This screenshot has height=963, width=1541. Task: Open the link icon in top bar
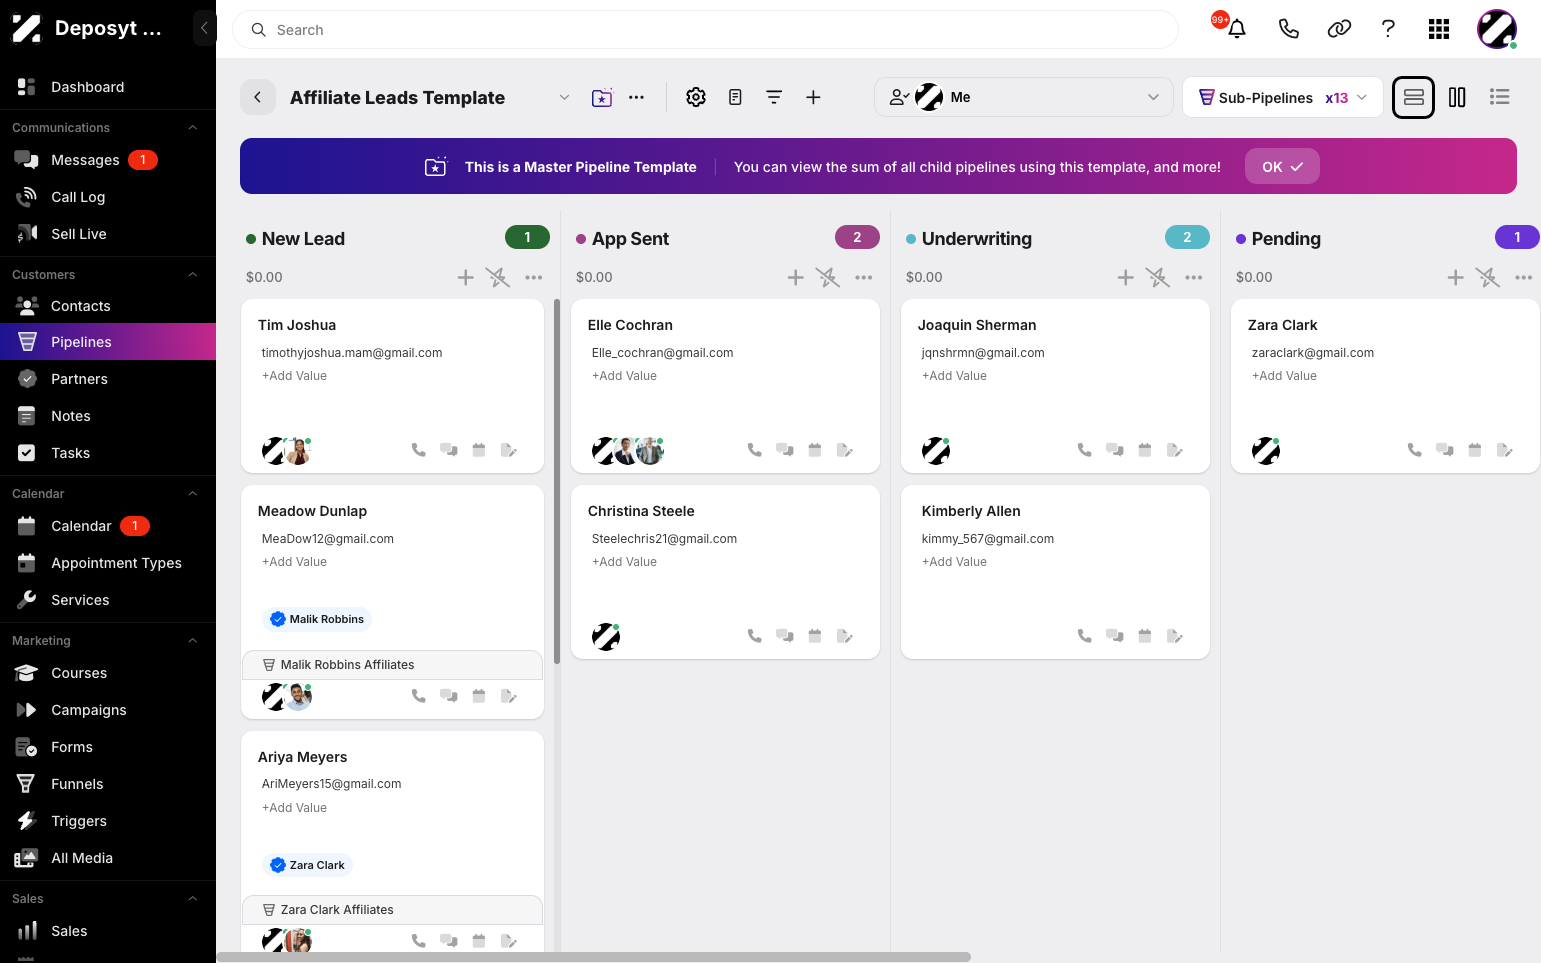pyautogui.click(x=1339, y=29)
